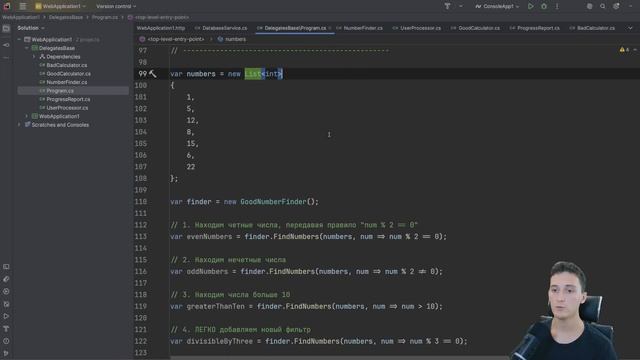Click the evenNumbers variable on line 113

click(x=209, y=237)
